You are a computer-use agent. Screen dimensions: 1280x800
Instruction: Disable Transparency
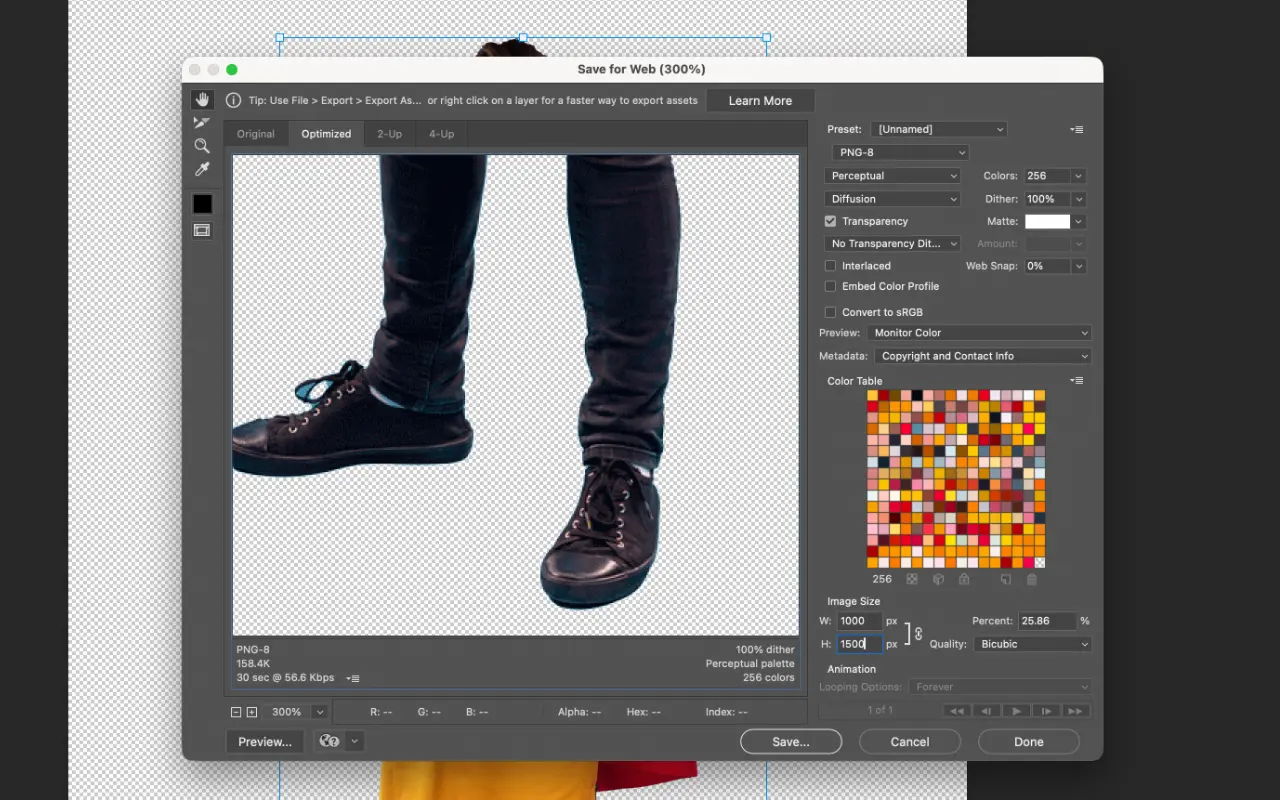pos(830,221)
